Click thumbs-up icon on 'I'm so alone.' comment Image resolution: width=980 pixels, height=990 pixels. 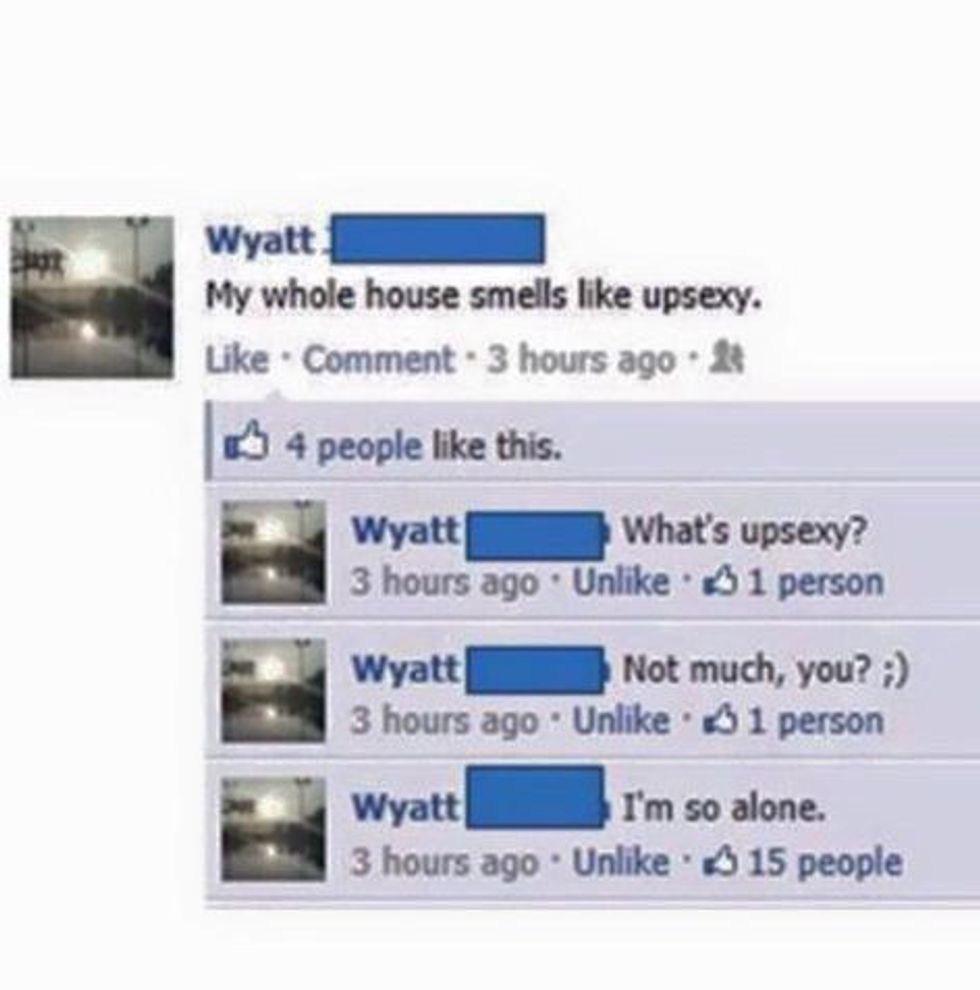[721, 861]
